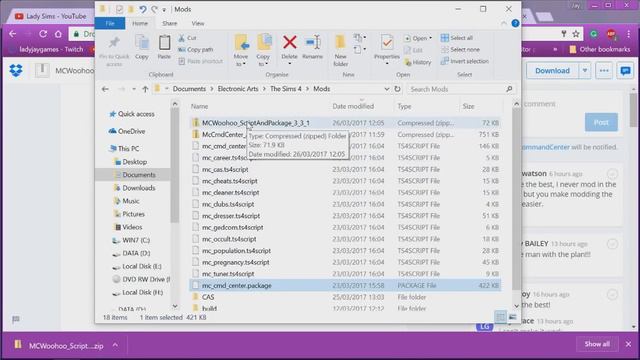Viewport: 640px width, 360px height.
Task: Open recent locations dropdown arrow
Action: pos(133,89)
